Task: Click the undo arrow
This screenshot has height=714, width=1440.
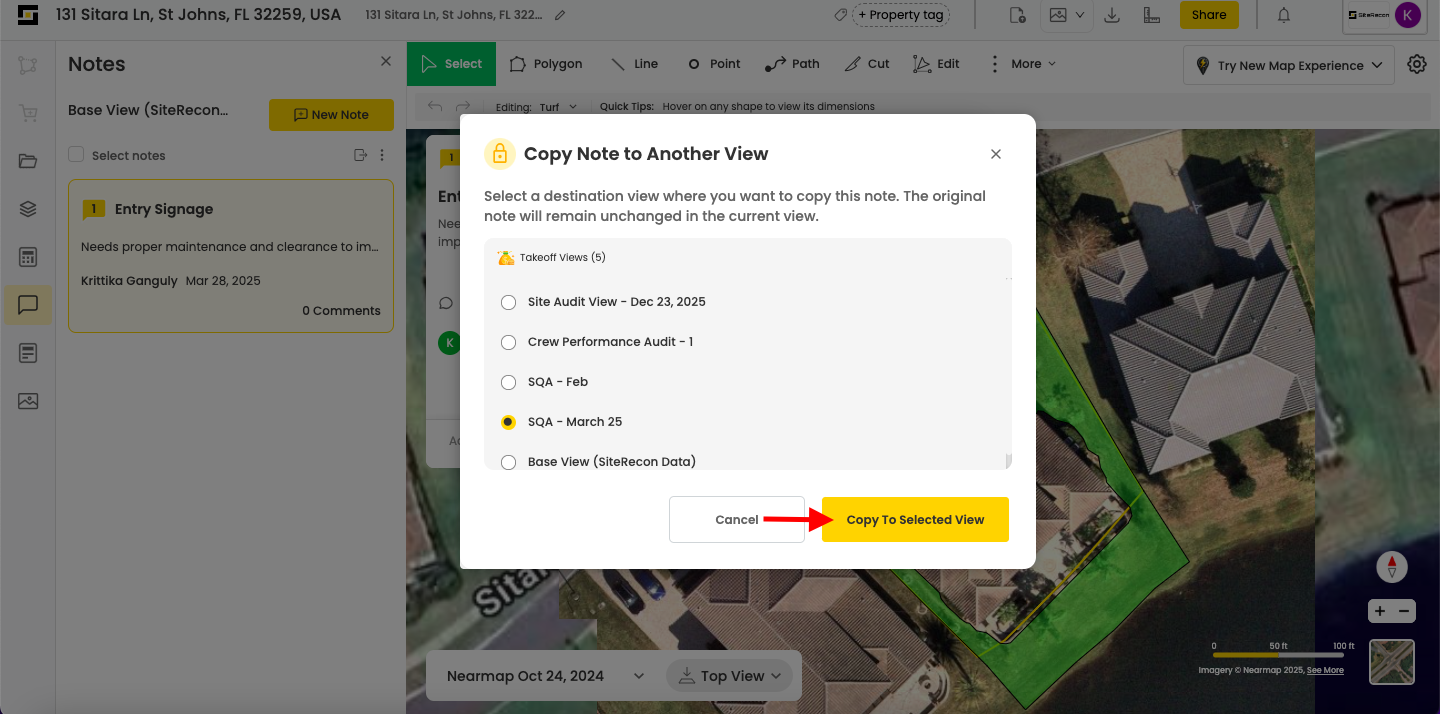Action: [434, 106]
